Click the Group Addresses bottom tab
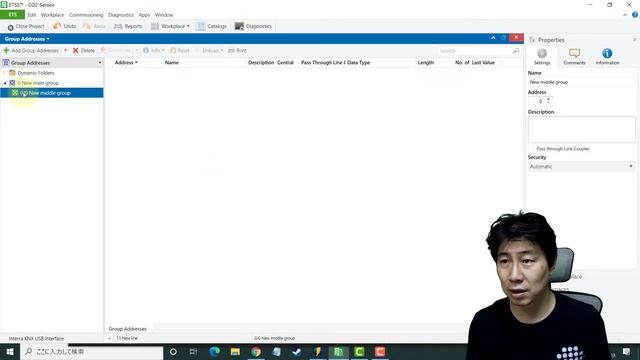This screenshot has height=360, width=640. coord(127,329)
